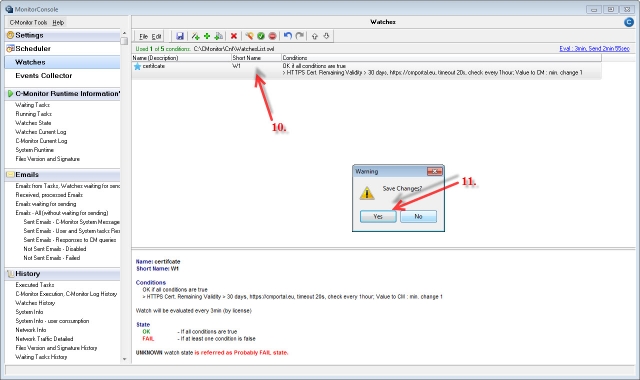
Task: Move watch up with up arrow icon
Action: click(314, 36)
